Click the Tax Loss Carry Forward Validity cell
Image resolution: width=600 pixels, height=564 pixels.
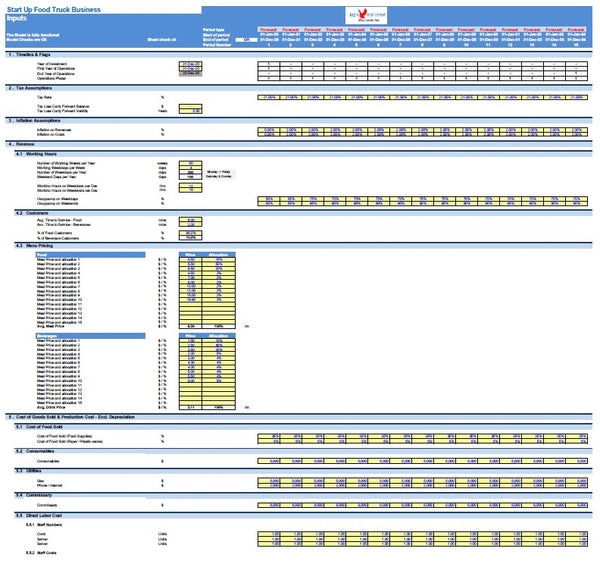[191, 110]
